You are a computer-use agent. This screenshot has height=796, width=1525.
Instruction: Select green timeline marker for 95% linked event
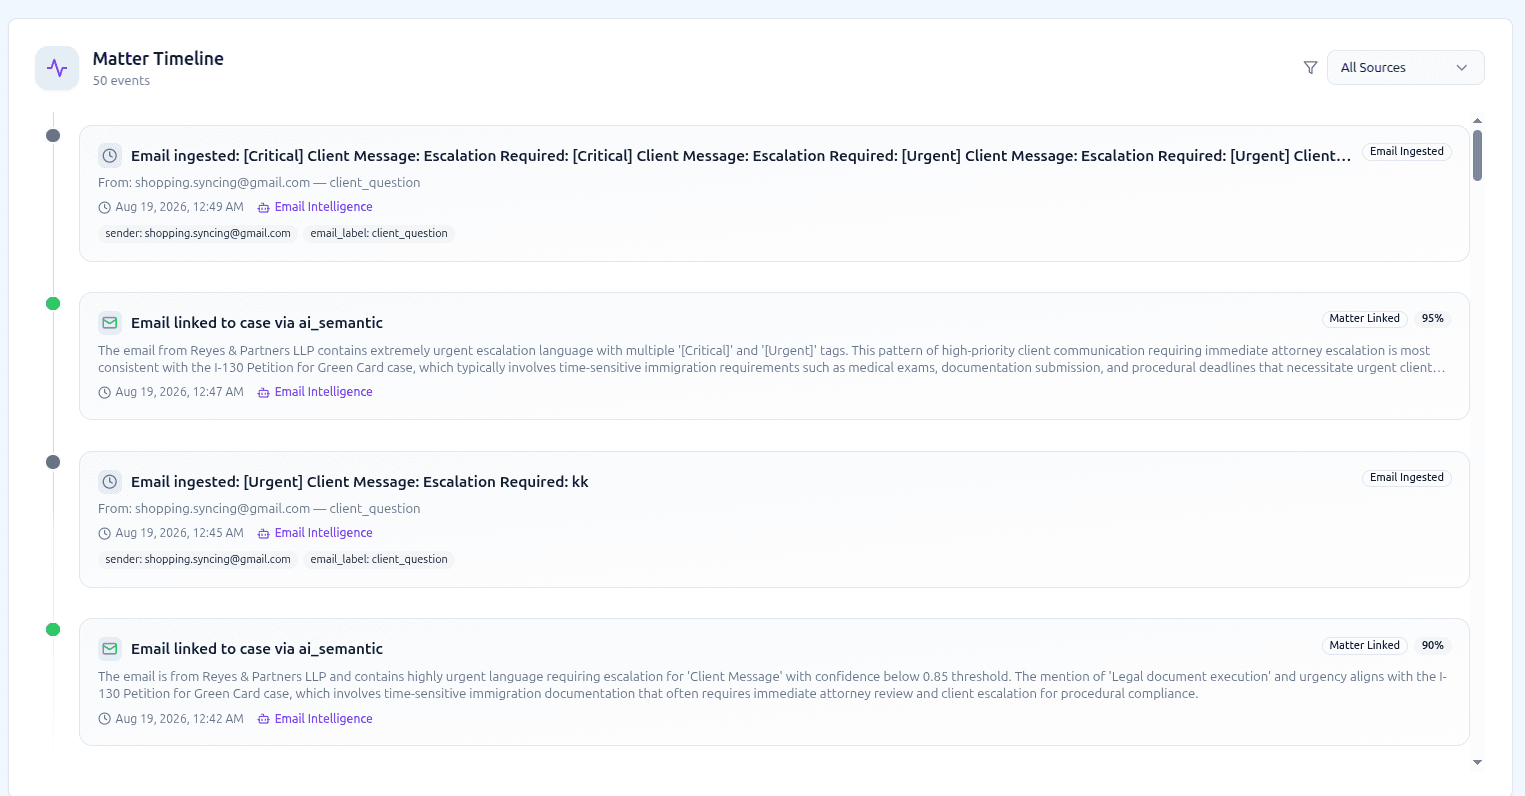pos(53,303)
